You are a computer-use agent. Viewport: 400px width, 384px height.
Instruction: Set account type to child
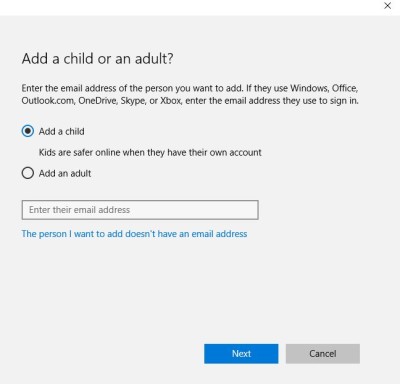pyautogui.click(x=28, y=131)
